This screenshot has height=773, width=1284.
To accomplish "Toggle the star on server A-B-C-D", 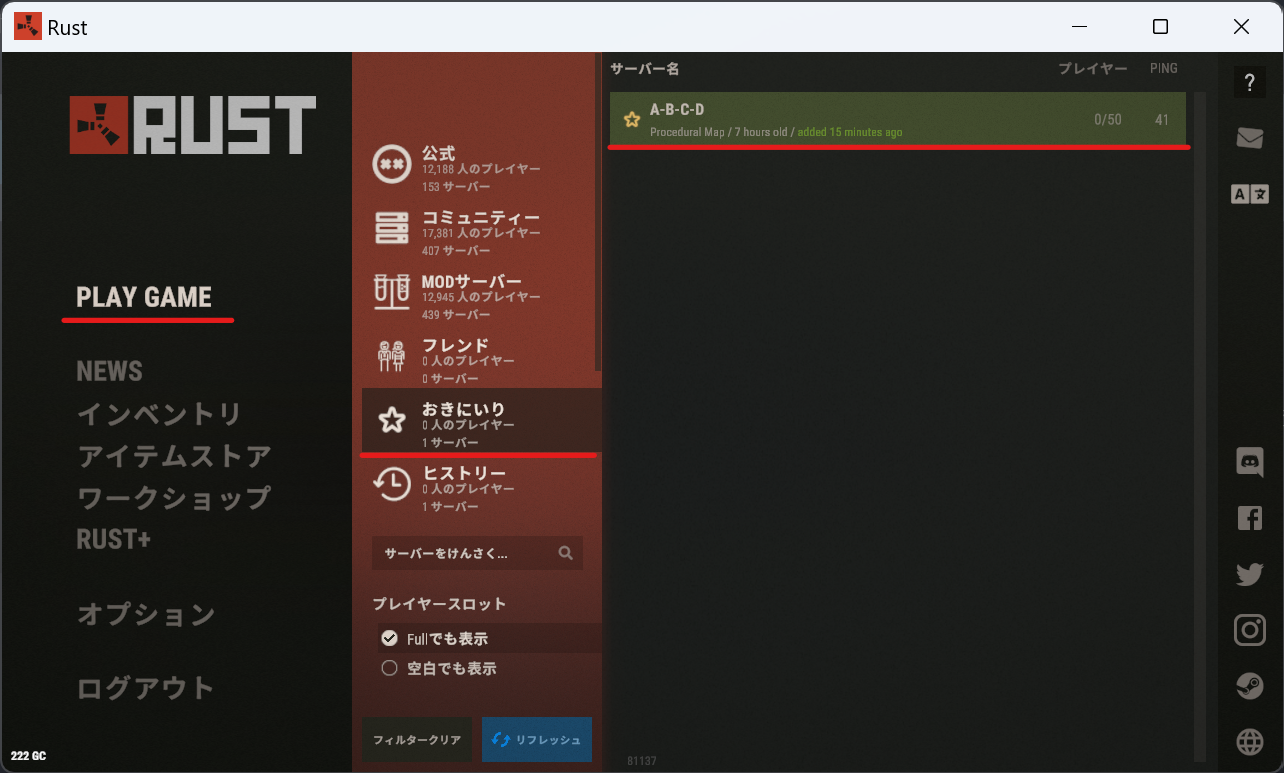I will pos(631,118).
